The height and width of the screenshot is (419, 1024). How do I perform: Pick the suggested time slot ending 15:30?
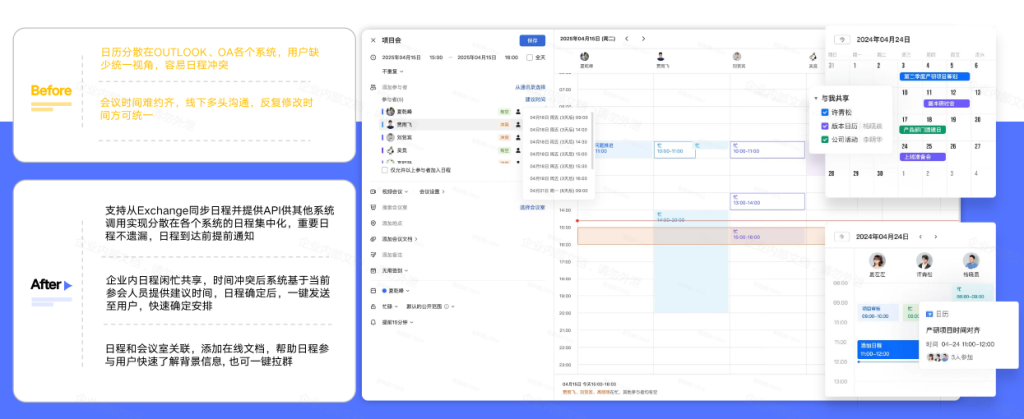(558, 166)
